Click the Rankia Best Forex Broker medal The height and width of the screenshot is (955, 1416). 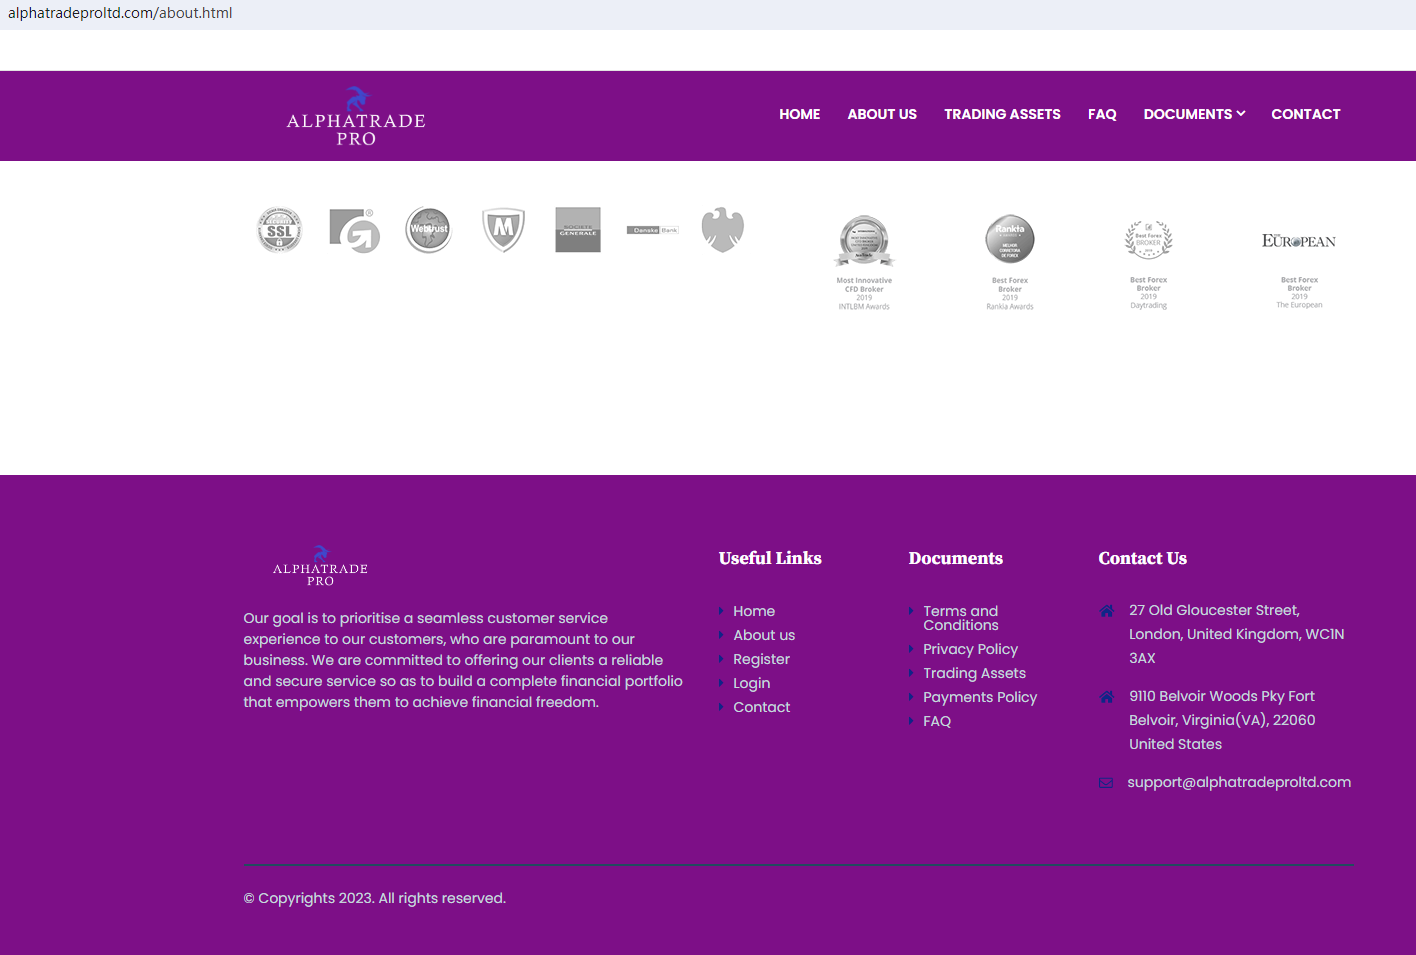click(1010, 240)
